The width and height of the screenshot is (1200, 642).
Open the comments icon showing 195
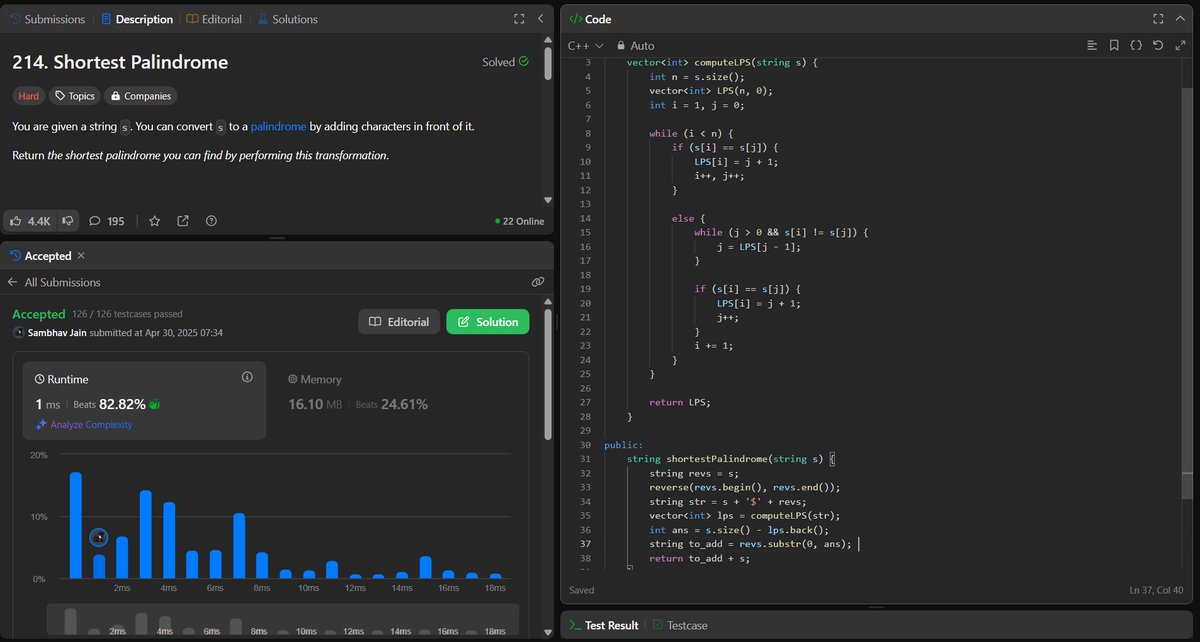pos(96,221)
